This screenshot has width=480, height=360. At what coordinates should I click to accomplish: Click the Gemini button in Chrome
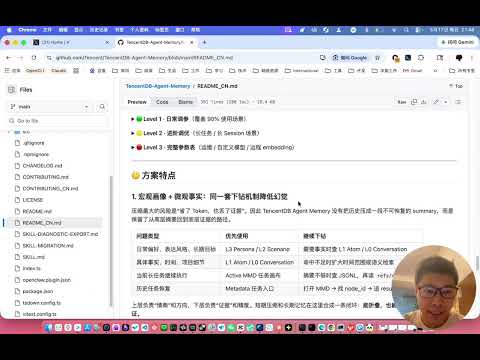(x=457, y=42)
